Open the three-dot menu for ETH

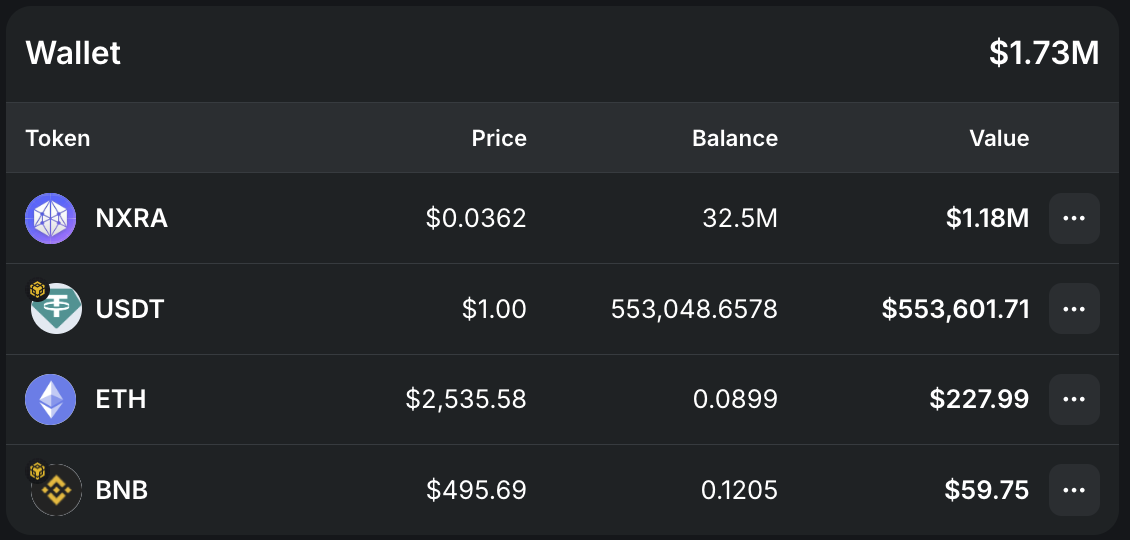point(1074,399)
